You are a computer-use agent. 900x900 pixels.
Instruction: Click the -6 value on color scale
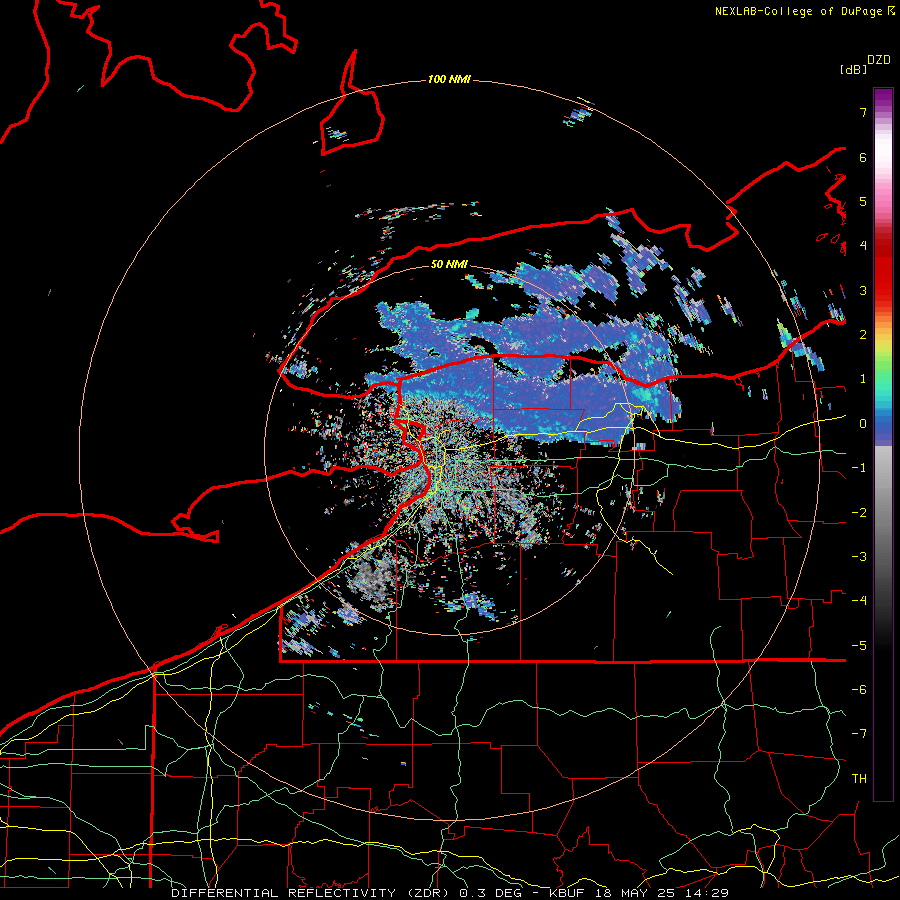pyautogui.click(x=859, y=690)
